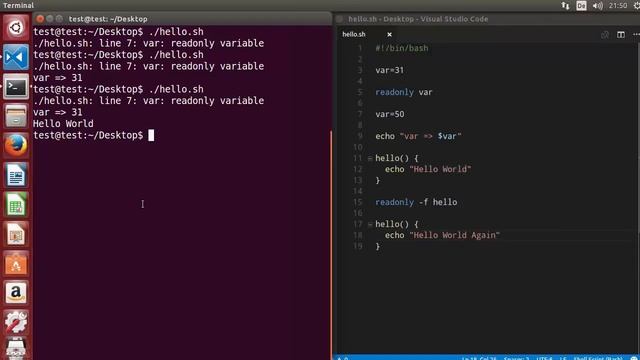Click code line 'readonly var'
This screenshot has height=360, width=640.
[404, 92]
